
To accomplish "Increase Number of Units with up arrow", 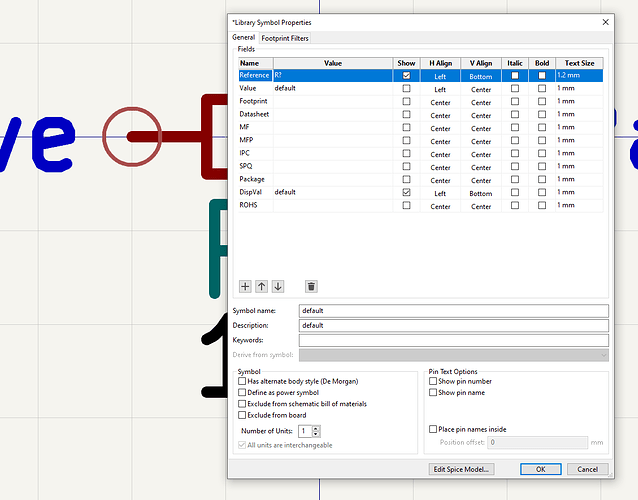I will coord(316,428).
